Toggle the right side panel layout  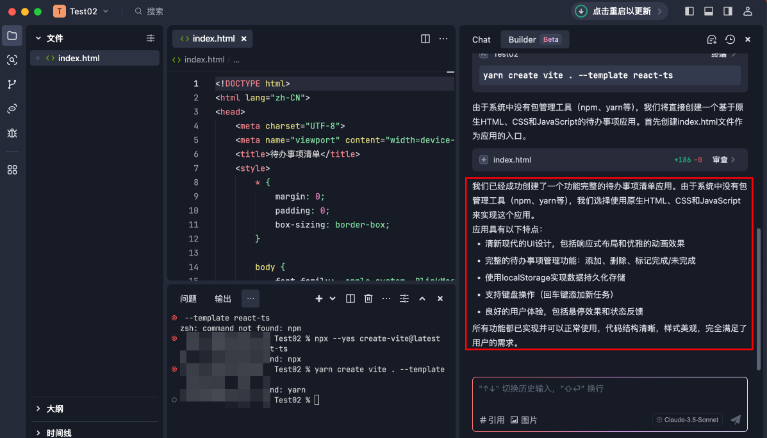coord(726,11)
